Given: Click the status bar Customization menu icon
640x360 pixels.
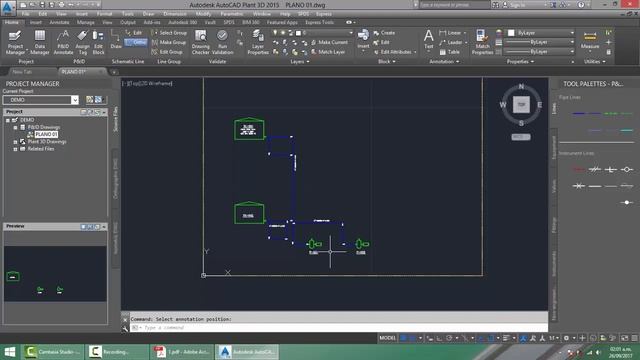Looking at the screenshot, I should 634,338.
